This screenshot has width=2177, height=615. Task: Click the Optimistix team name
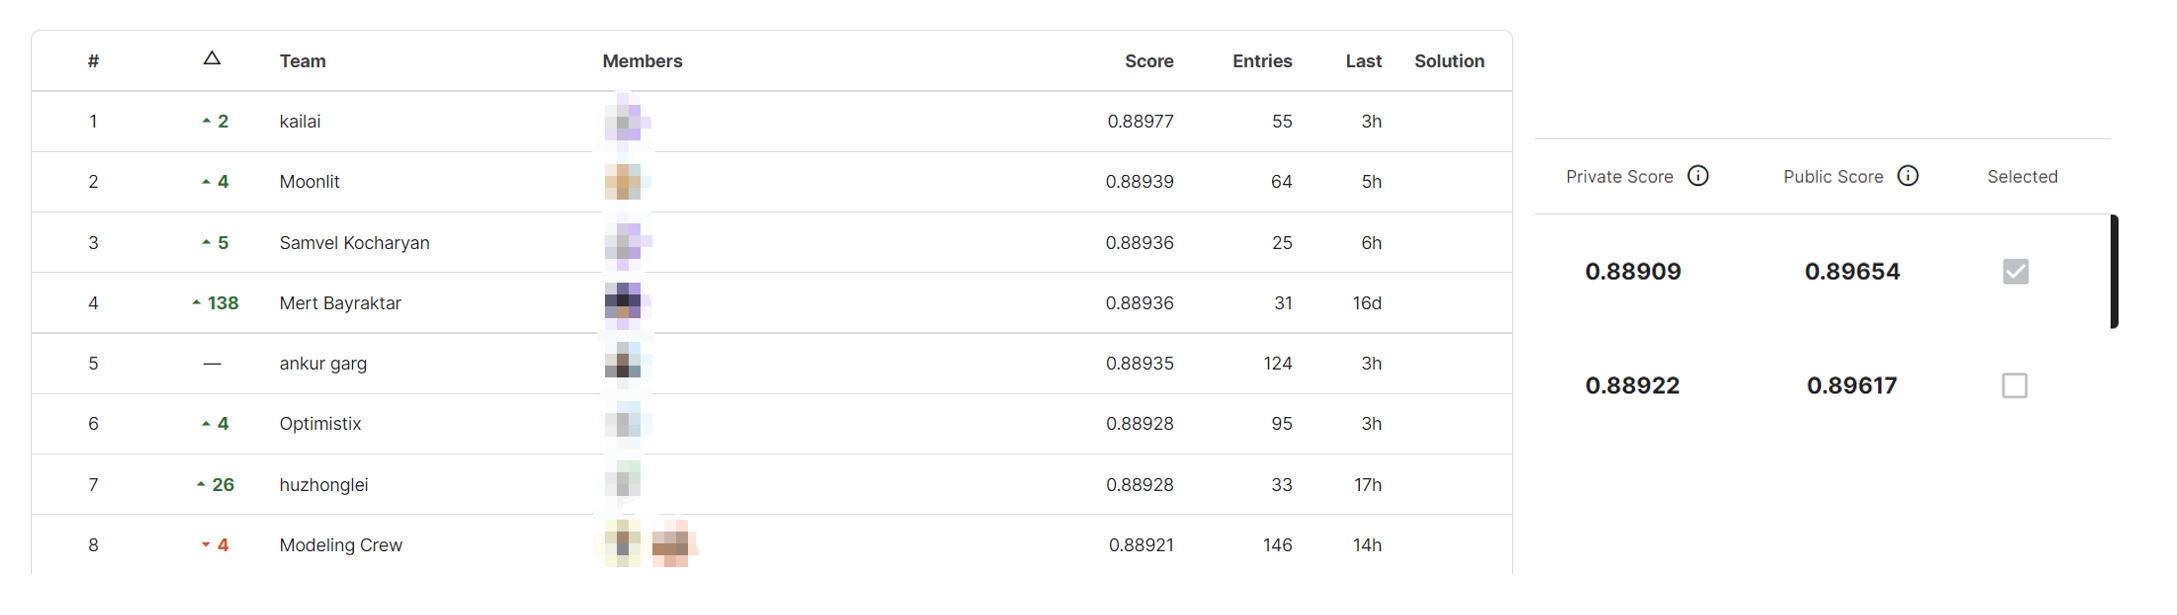(x=320, y=424)
